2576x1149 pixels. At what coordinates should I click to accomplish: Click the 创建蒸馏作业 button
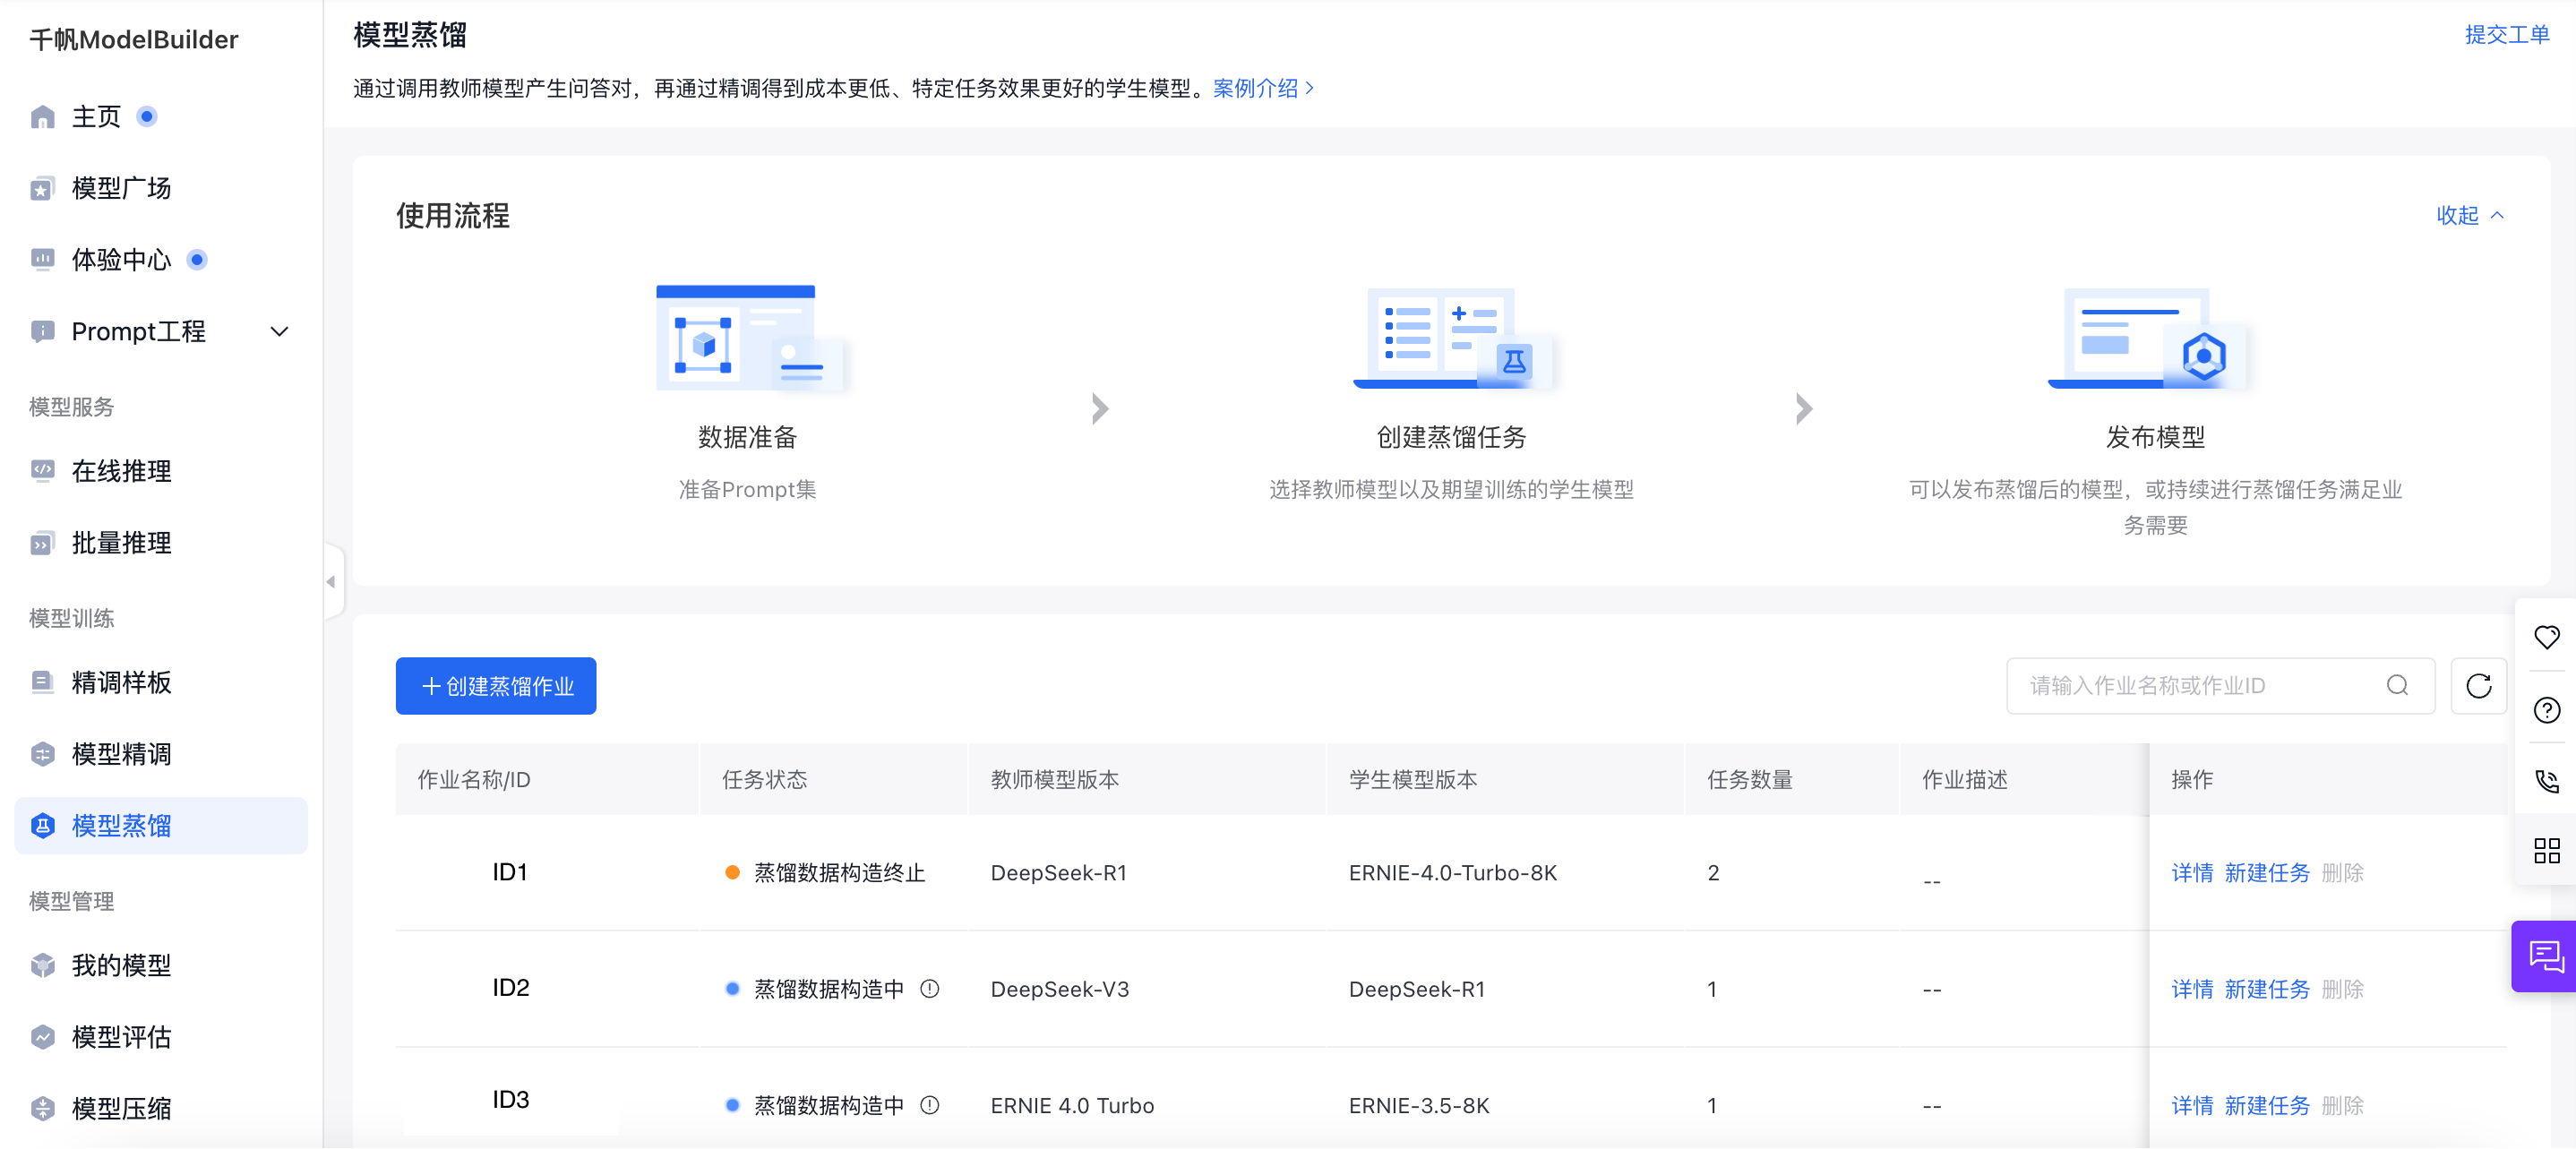pos(496,686)
